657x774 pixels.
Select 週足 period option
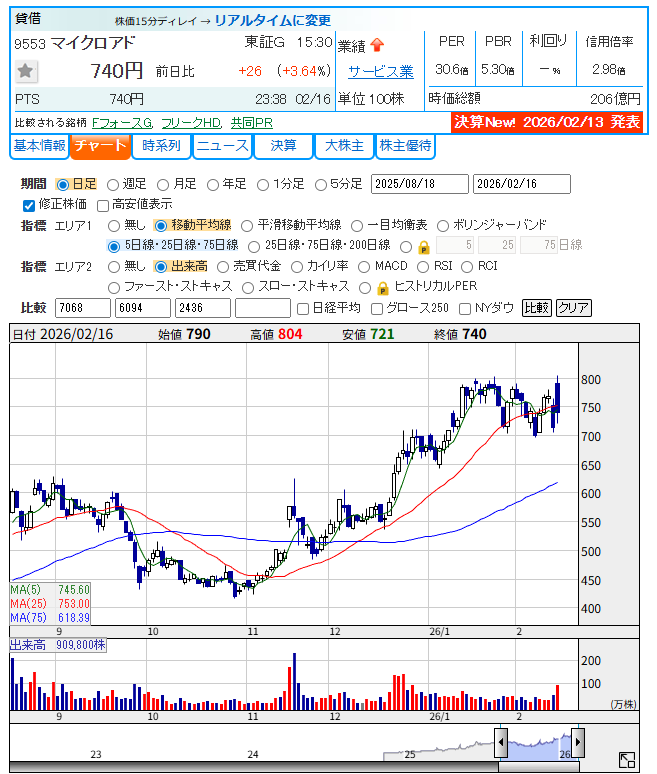[x=113, y=185]
